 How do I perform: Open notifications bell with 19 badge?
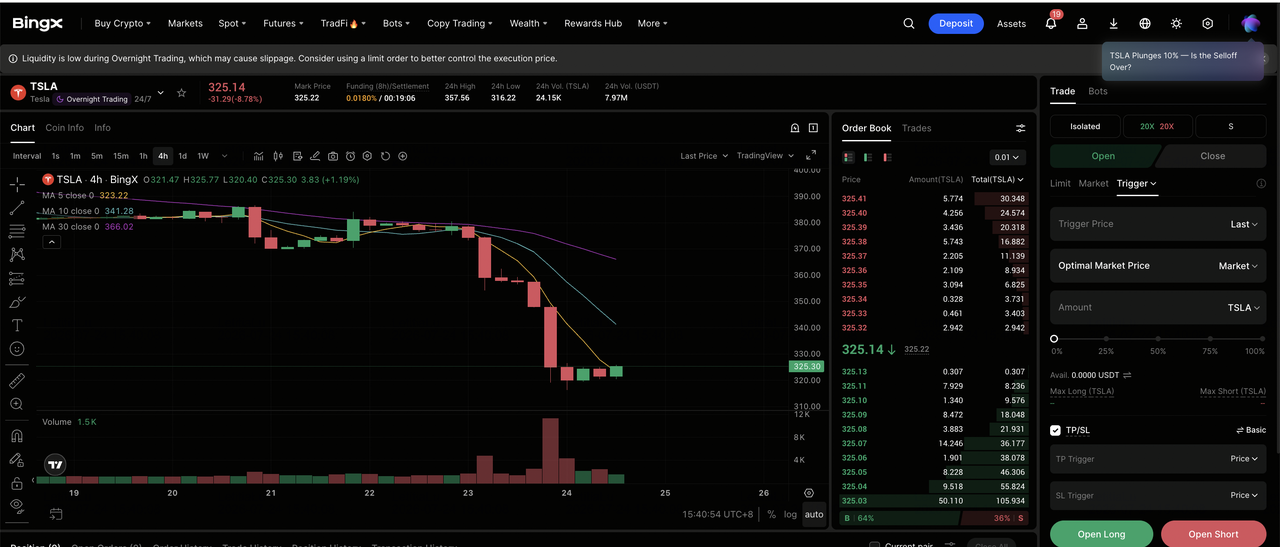click(x=1051, y=23)
